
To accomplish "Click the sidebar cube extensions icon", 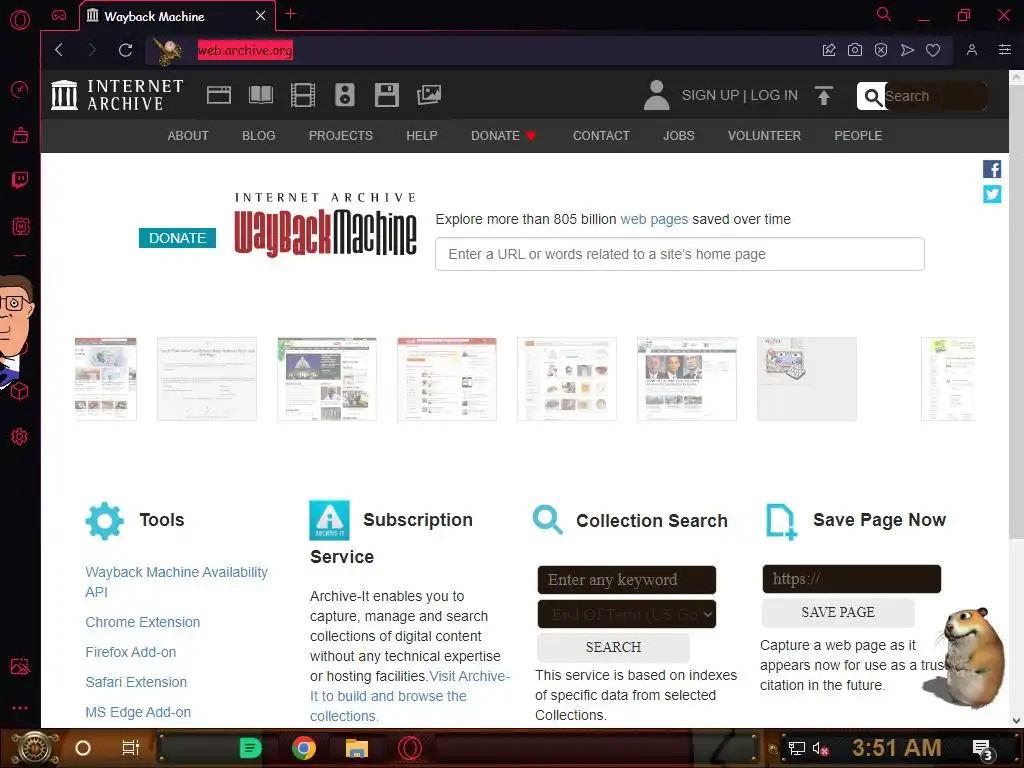I will click(20, 391).
